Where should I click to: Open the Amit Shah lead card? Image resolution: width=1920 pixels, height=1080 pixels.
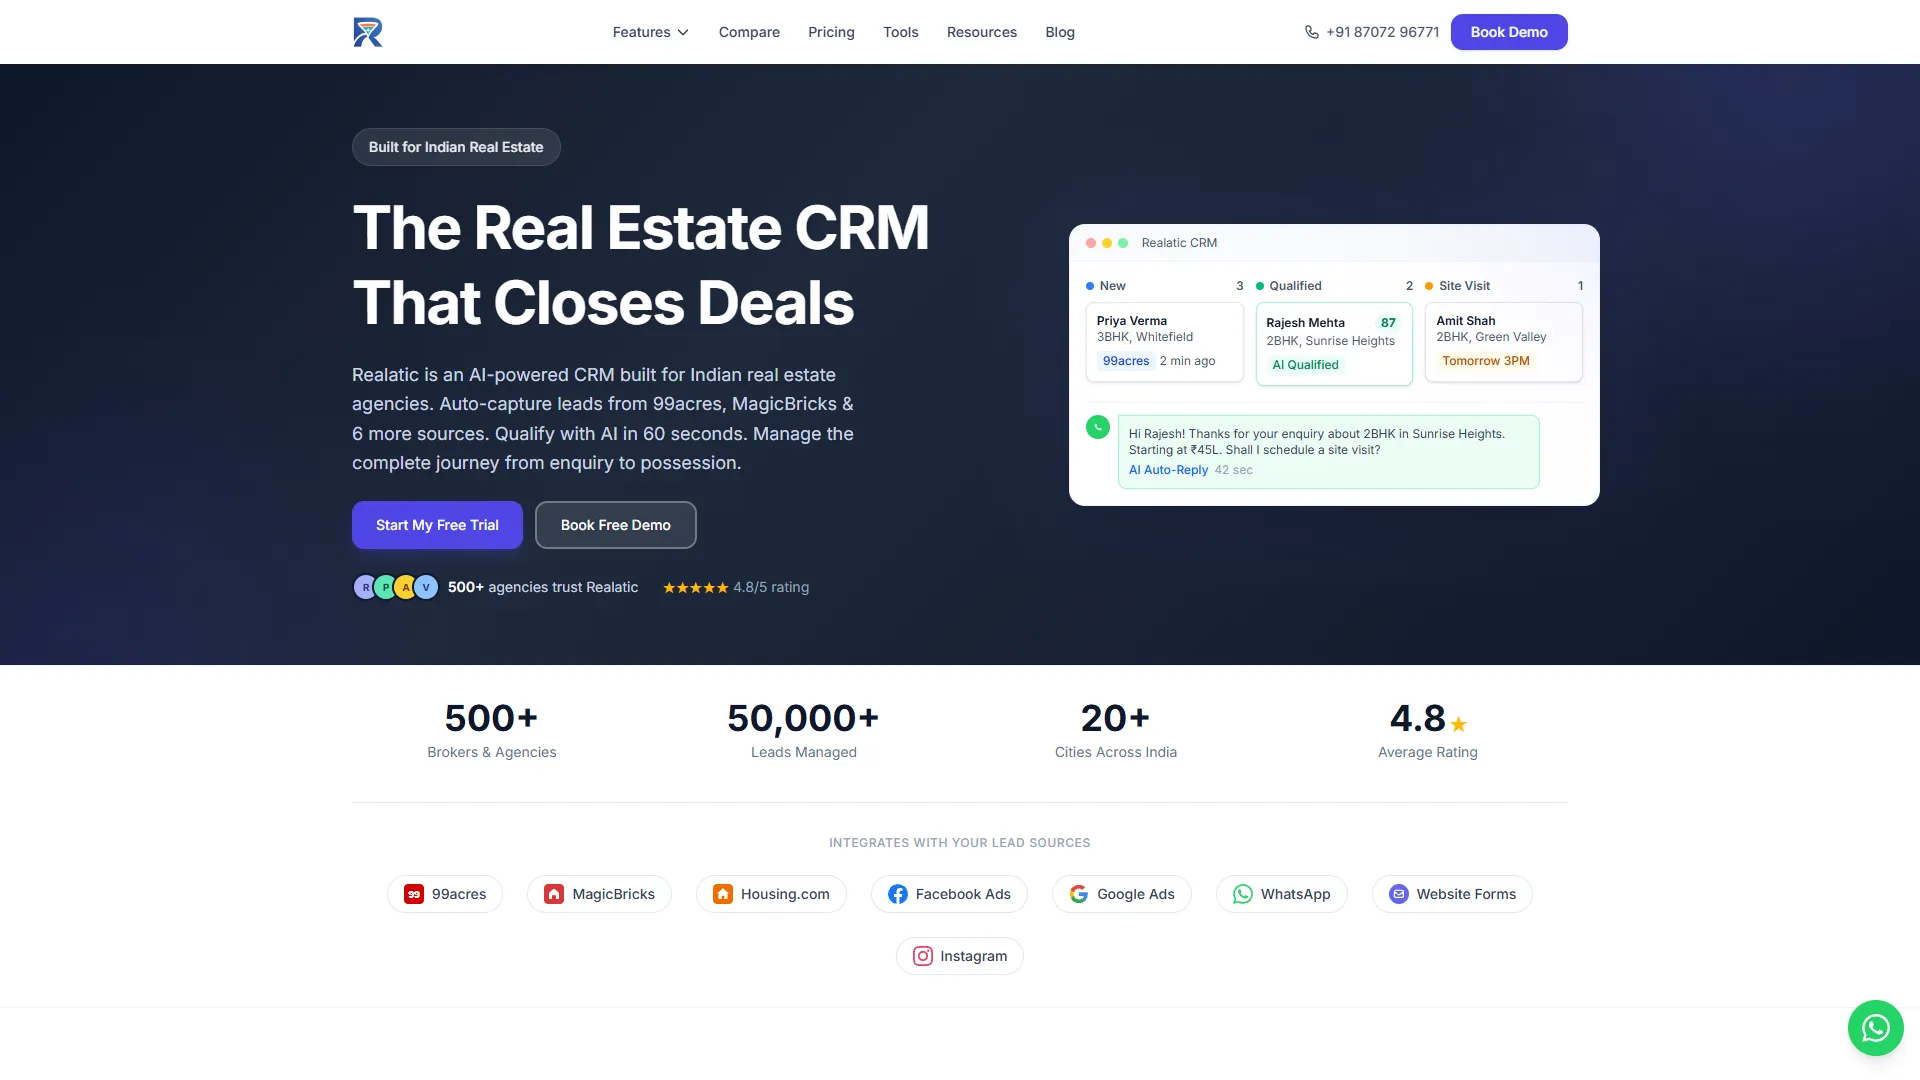point(1503,342)
